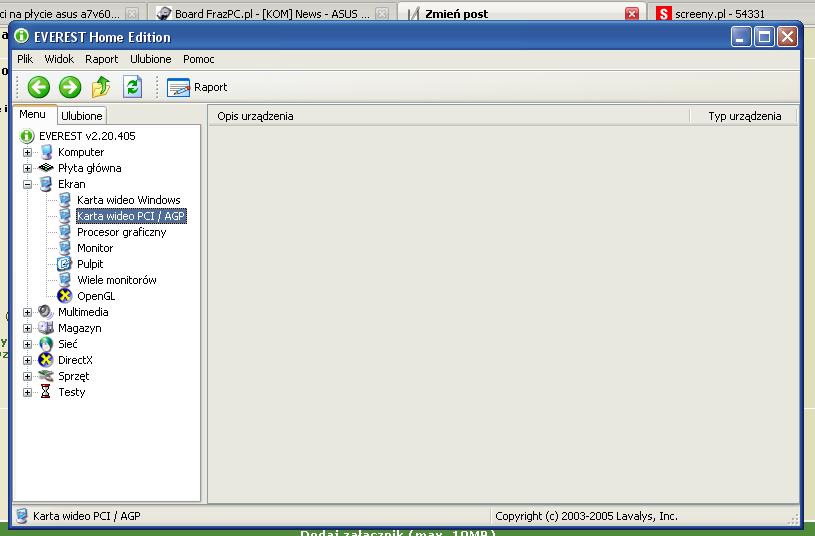Go back with the green left arrow

(x=38, y=87)
